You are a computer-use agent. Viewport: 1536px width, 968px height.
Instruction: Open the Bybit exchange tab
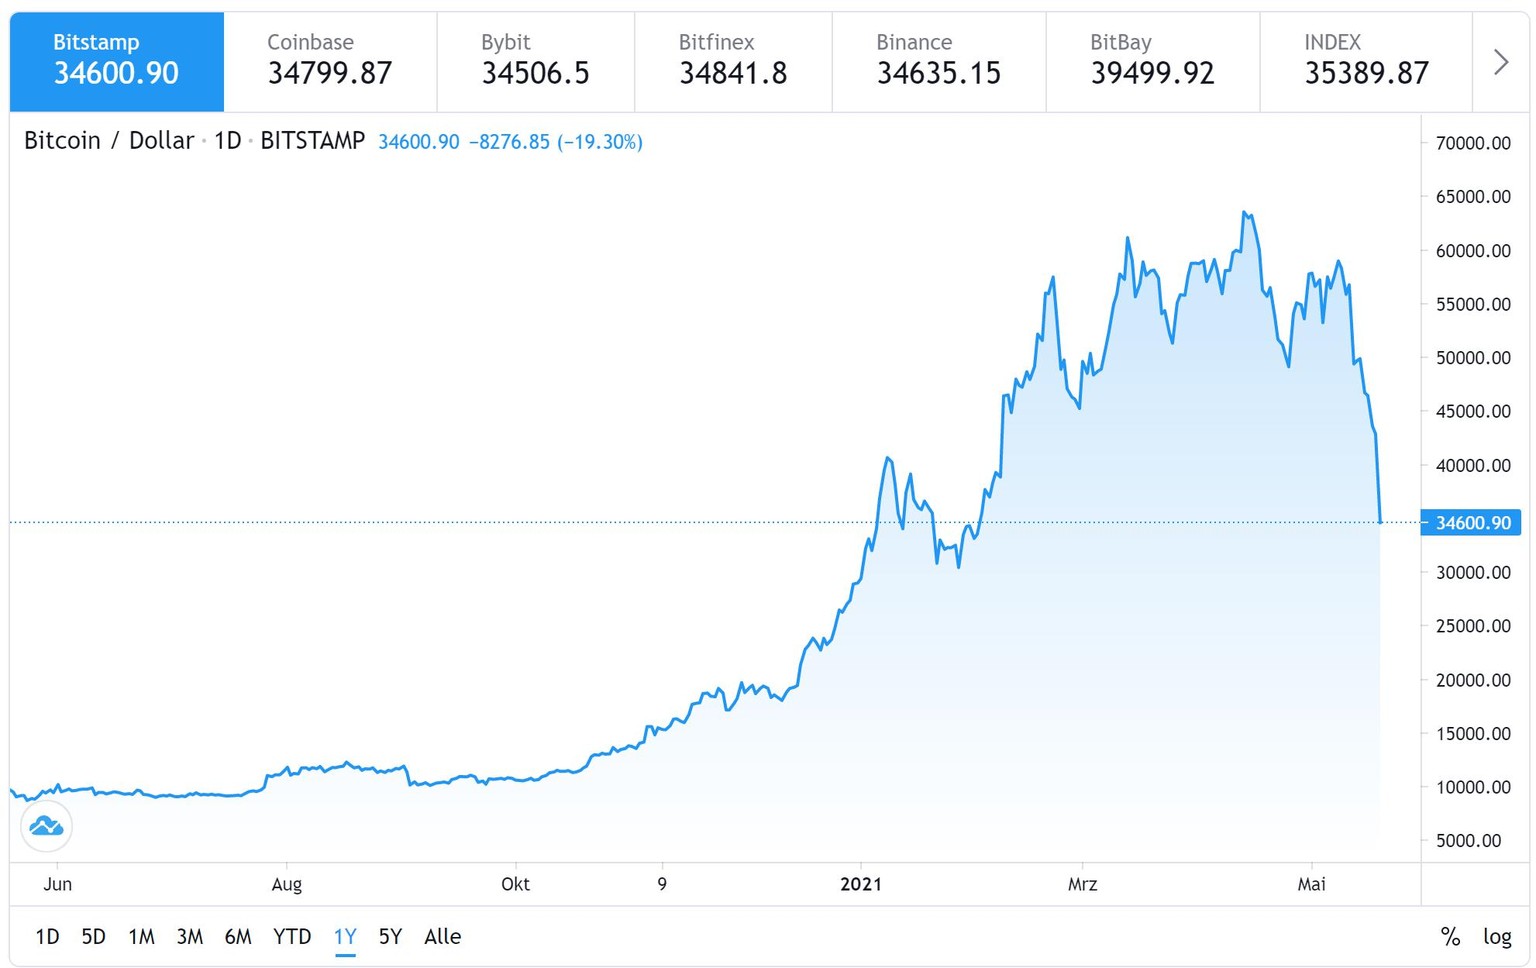[x=535, y=60]
